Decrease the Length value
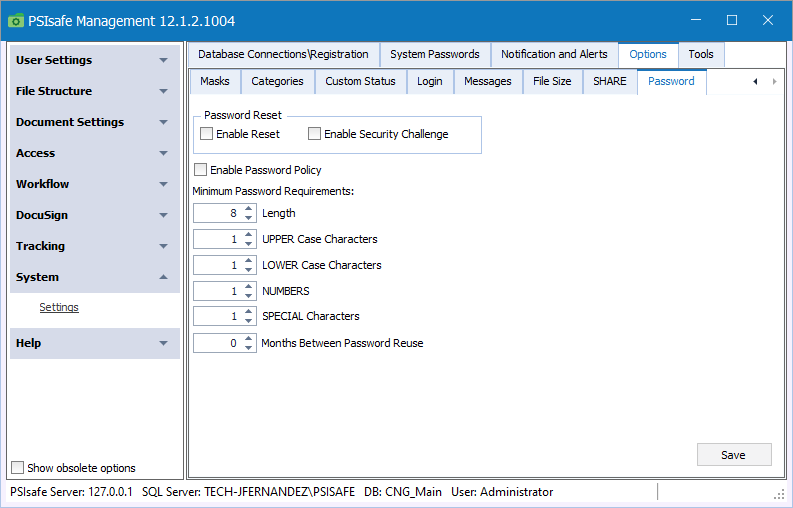This screenshot has height=508, width=793. (x=248, y=218)
